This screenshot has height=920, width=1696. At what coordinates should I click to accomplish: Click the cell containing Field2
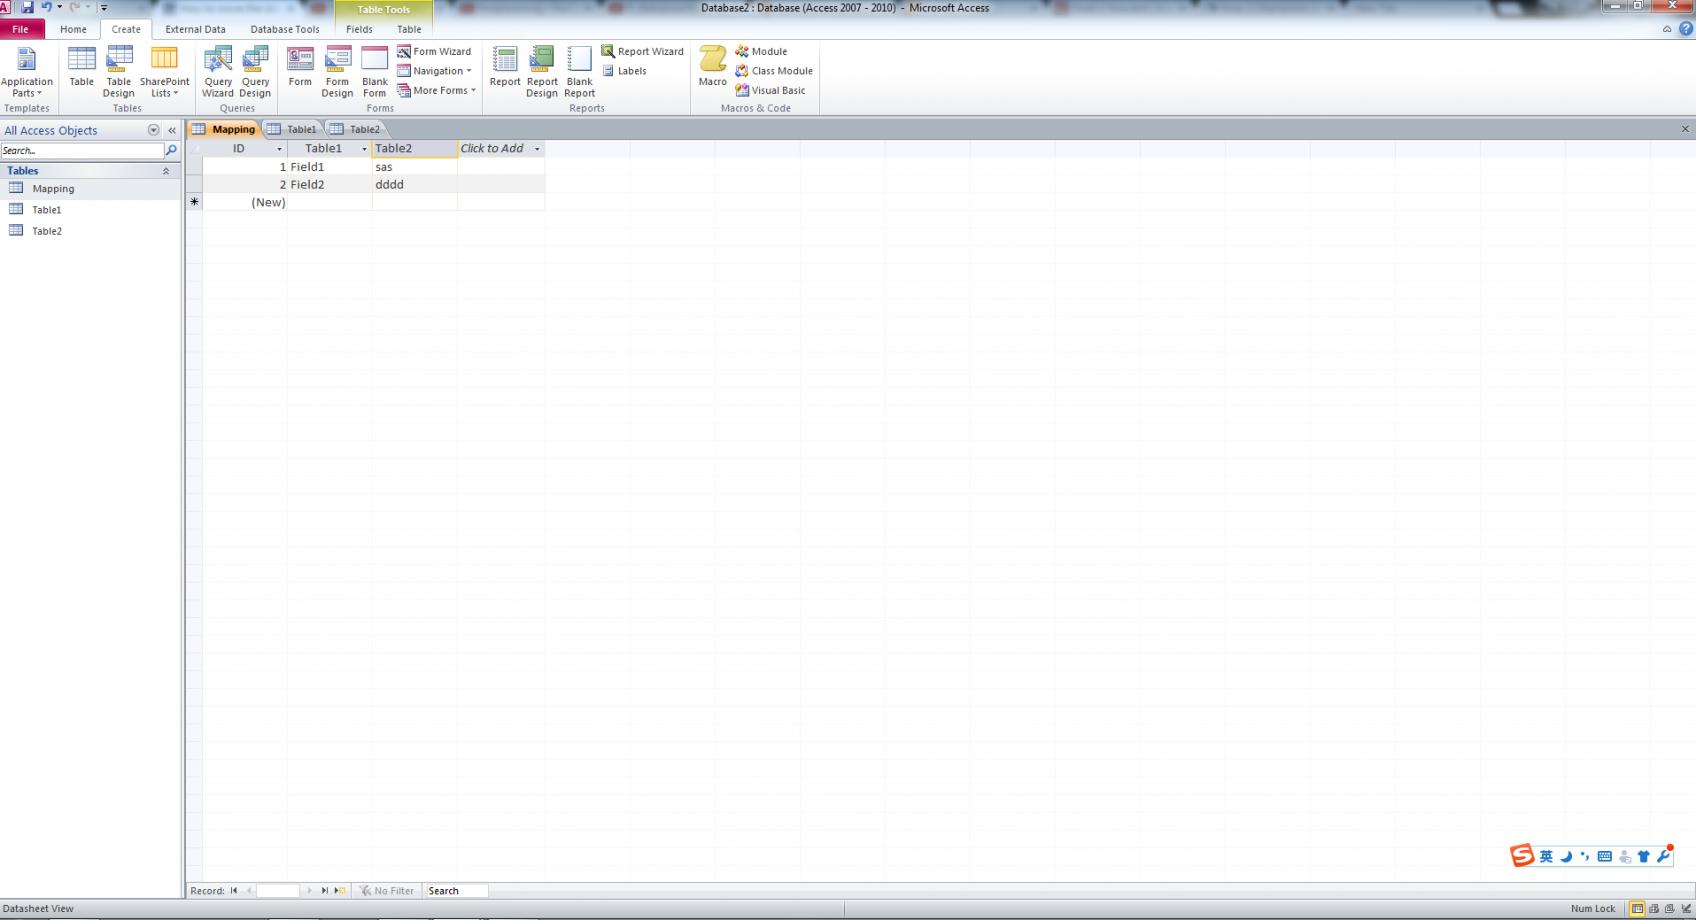click(329, 184)
